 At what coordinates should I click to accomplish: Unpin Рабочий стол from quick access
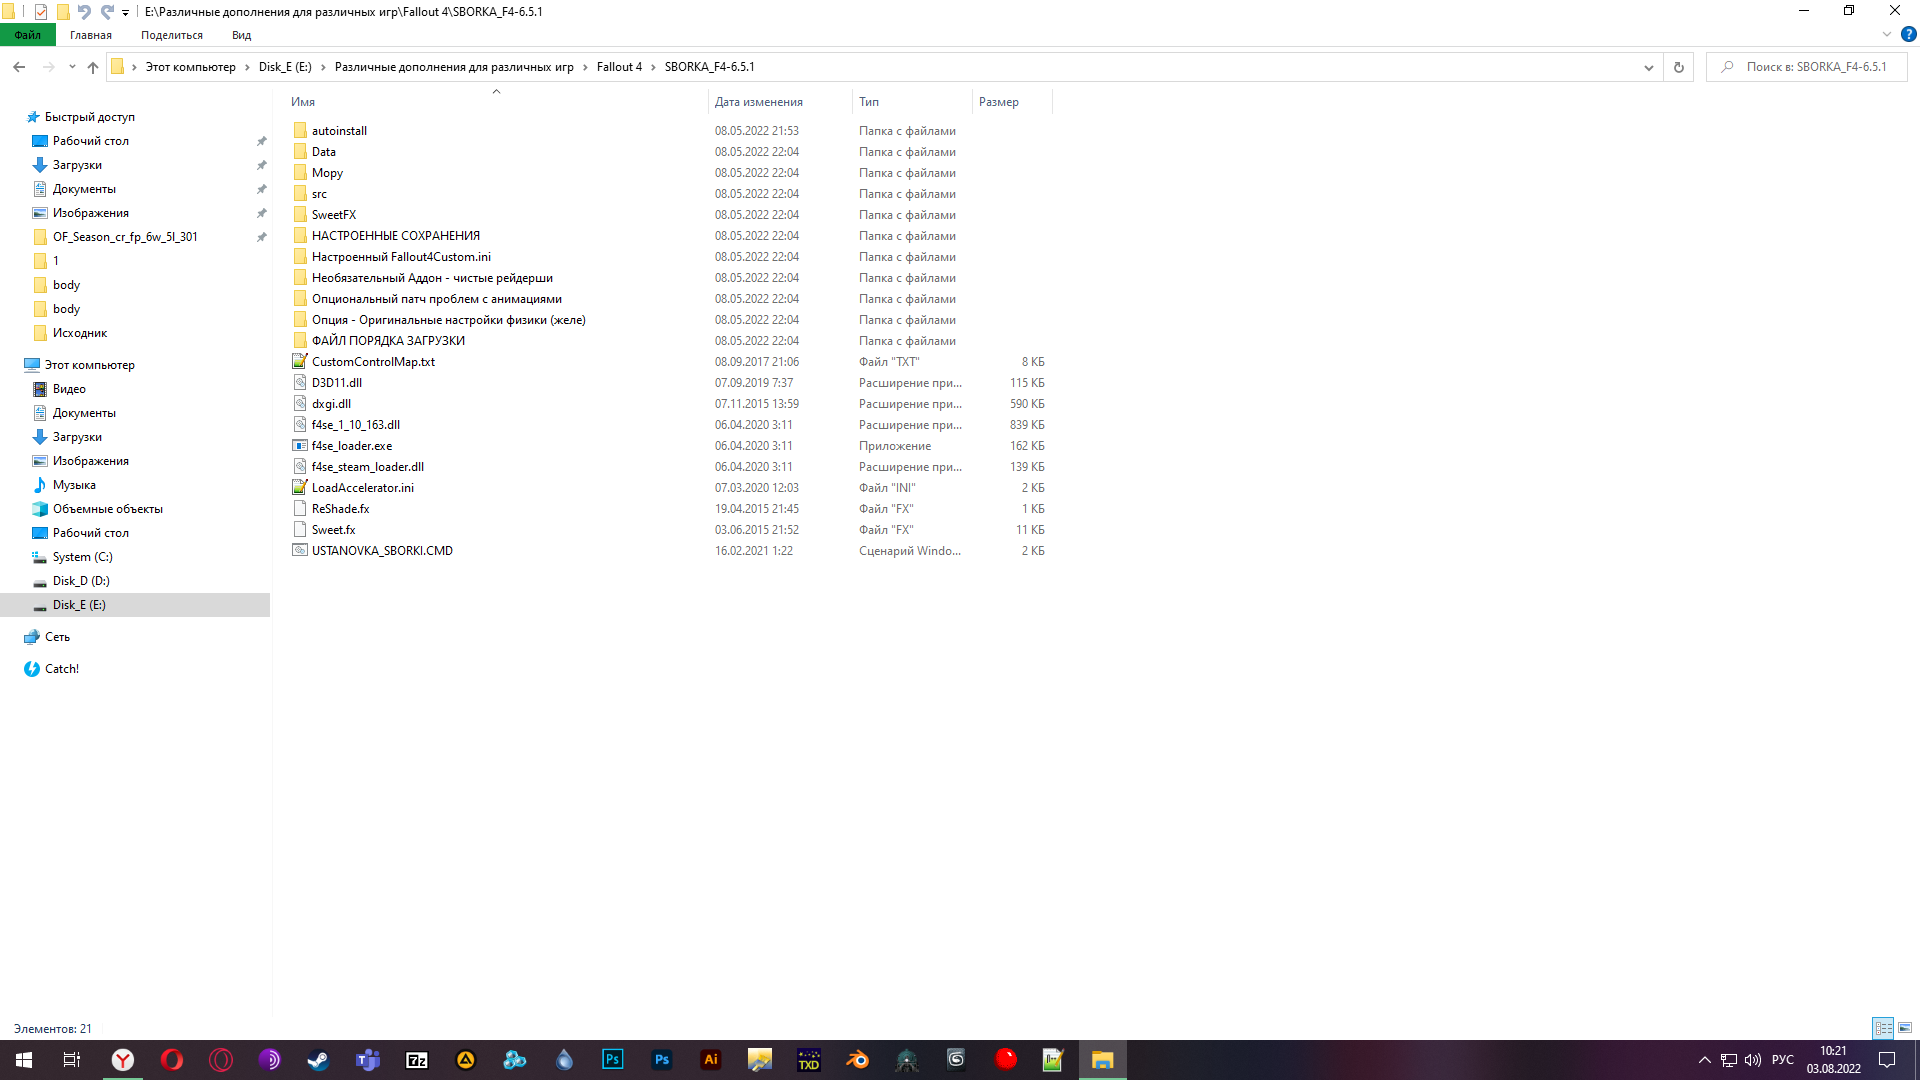coord(261,141)
